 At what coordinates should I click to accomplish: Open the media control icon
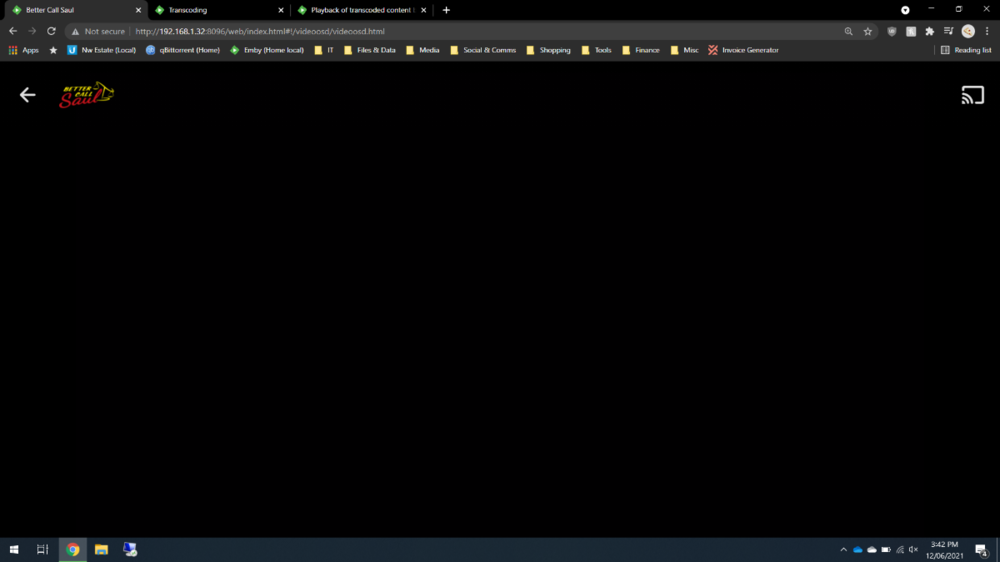tap(948, 31)
